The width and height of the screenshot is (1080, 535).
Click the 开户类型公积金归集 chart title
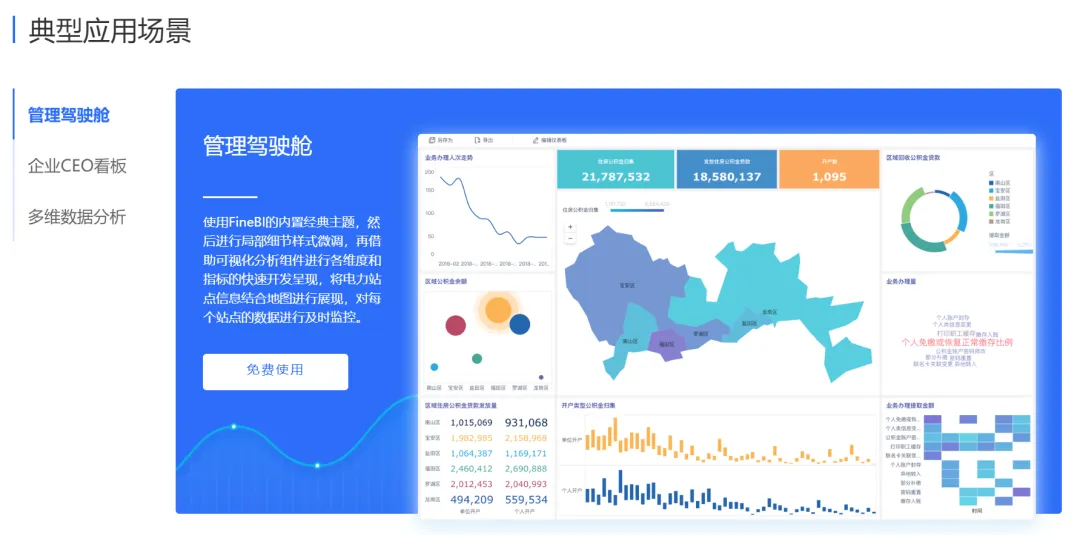(589, 406)
